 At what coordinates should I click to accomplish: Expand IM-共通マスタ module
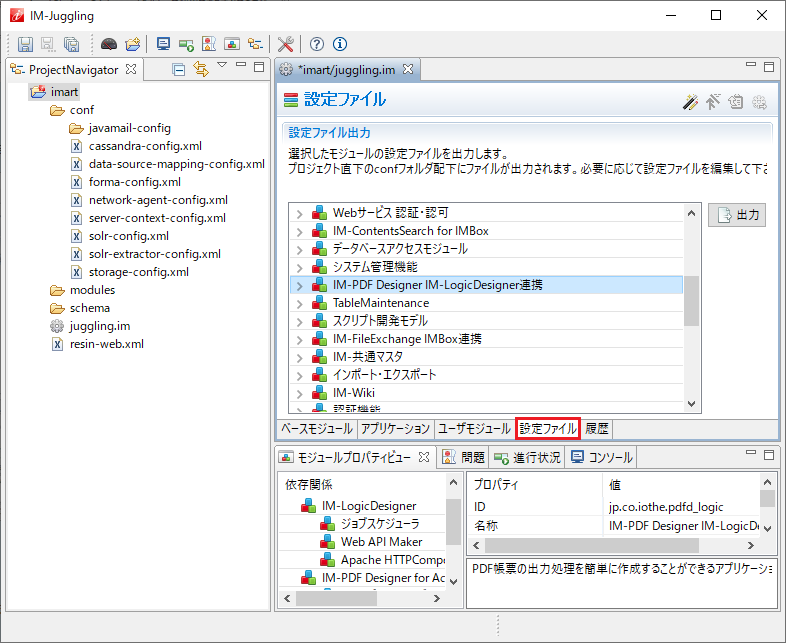pyautogui.click(x=299, y=358)
